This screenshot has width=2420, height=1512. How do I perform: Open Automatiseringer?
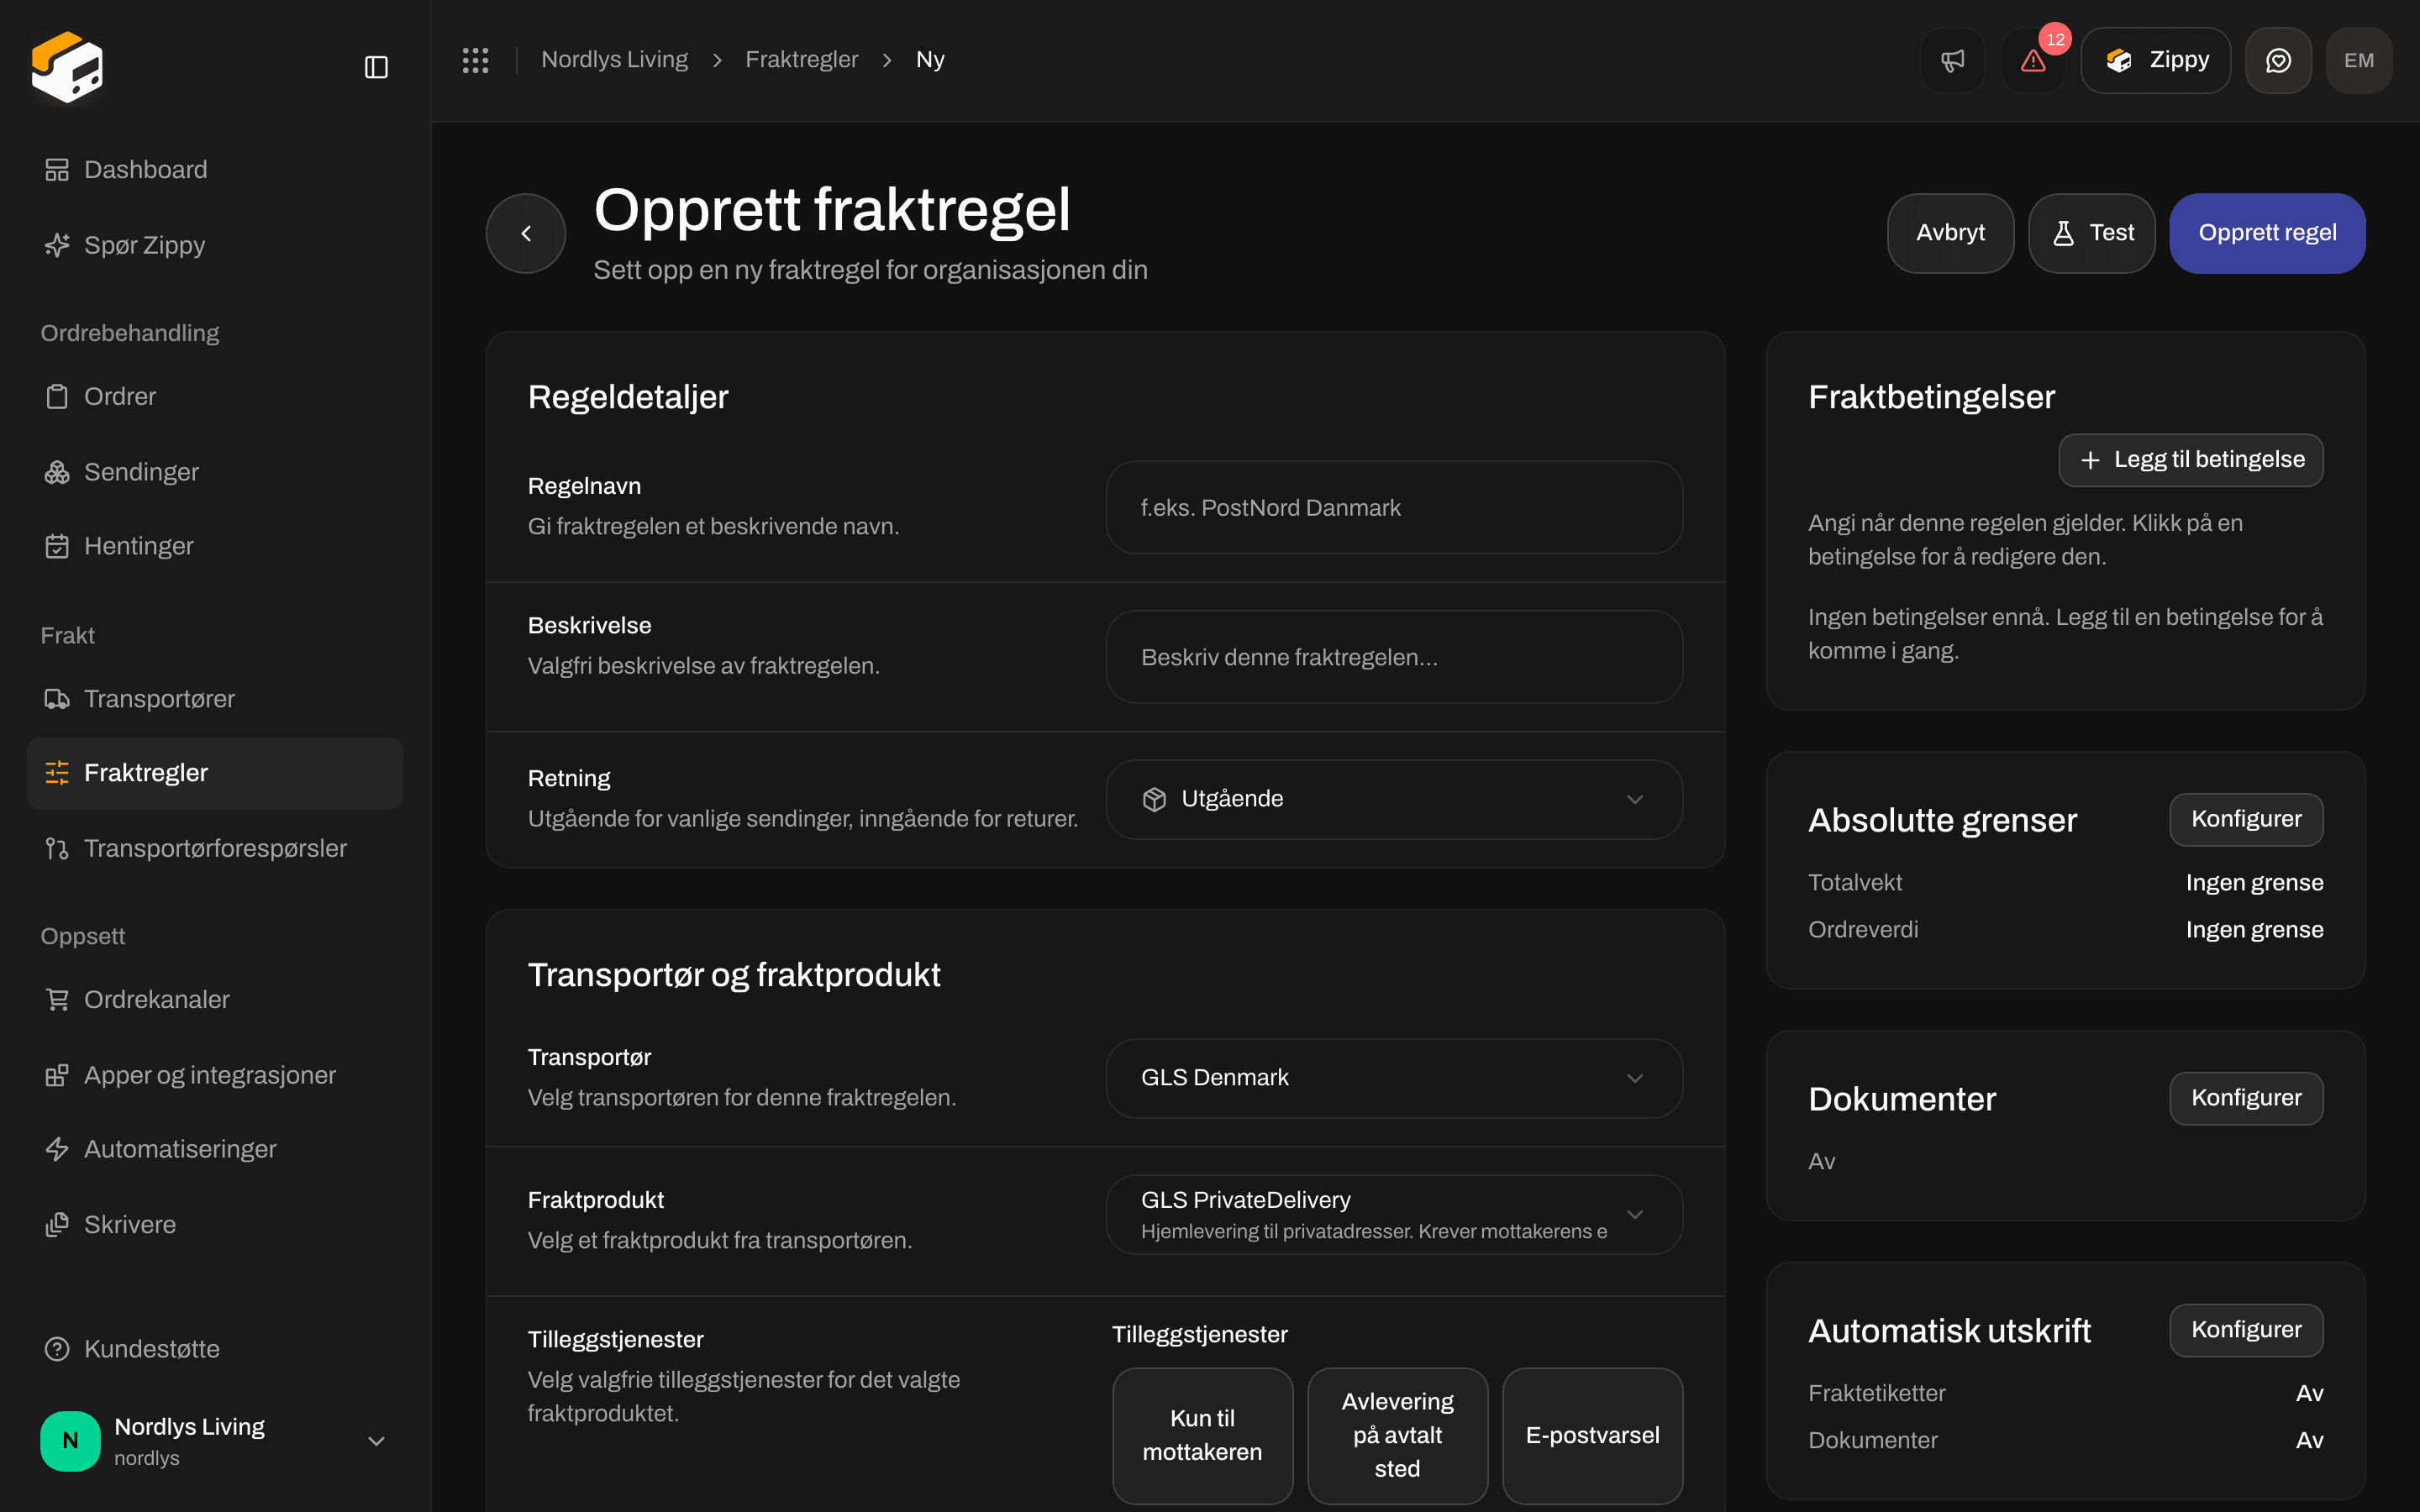pyautogui.click(x=215, y=1149)
